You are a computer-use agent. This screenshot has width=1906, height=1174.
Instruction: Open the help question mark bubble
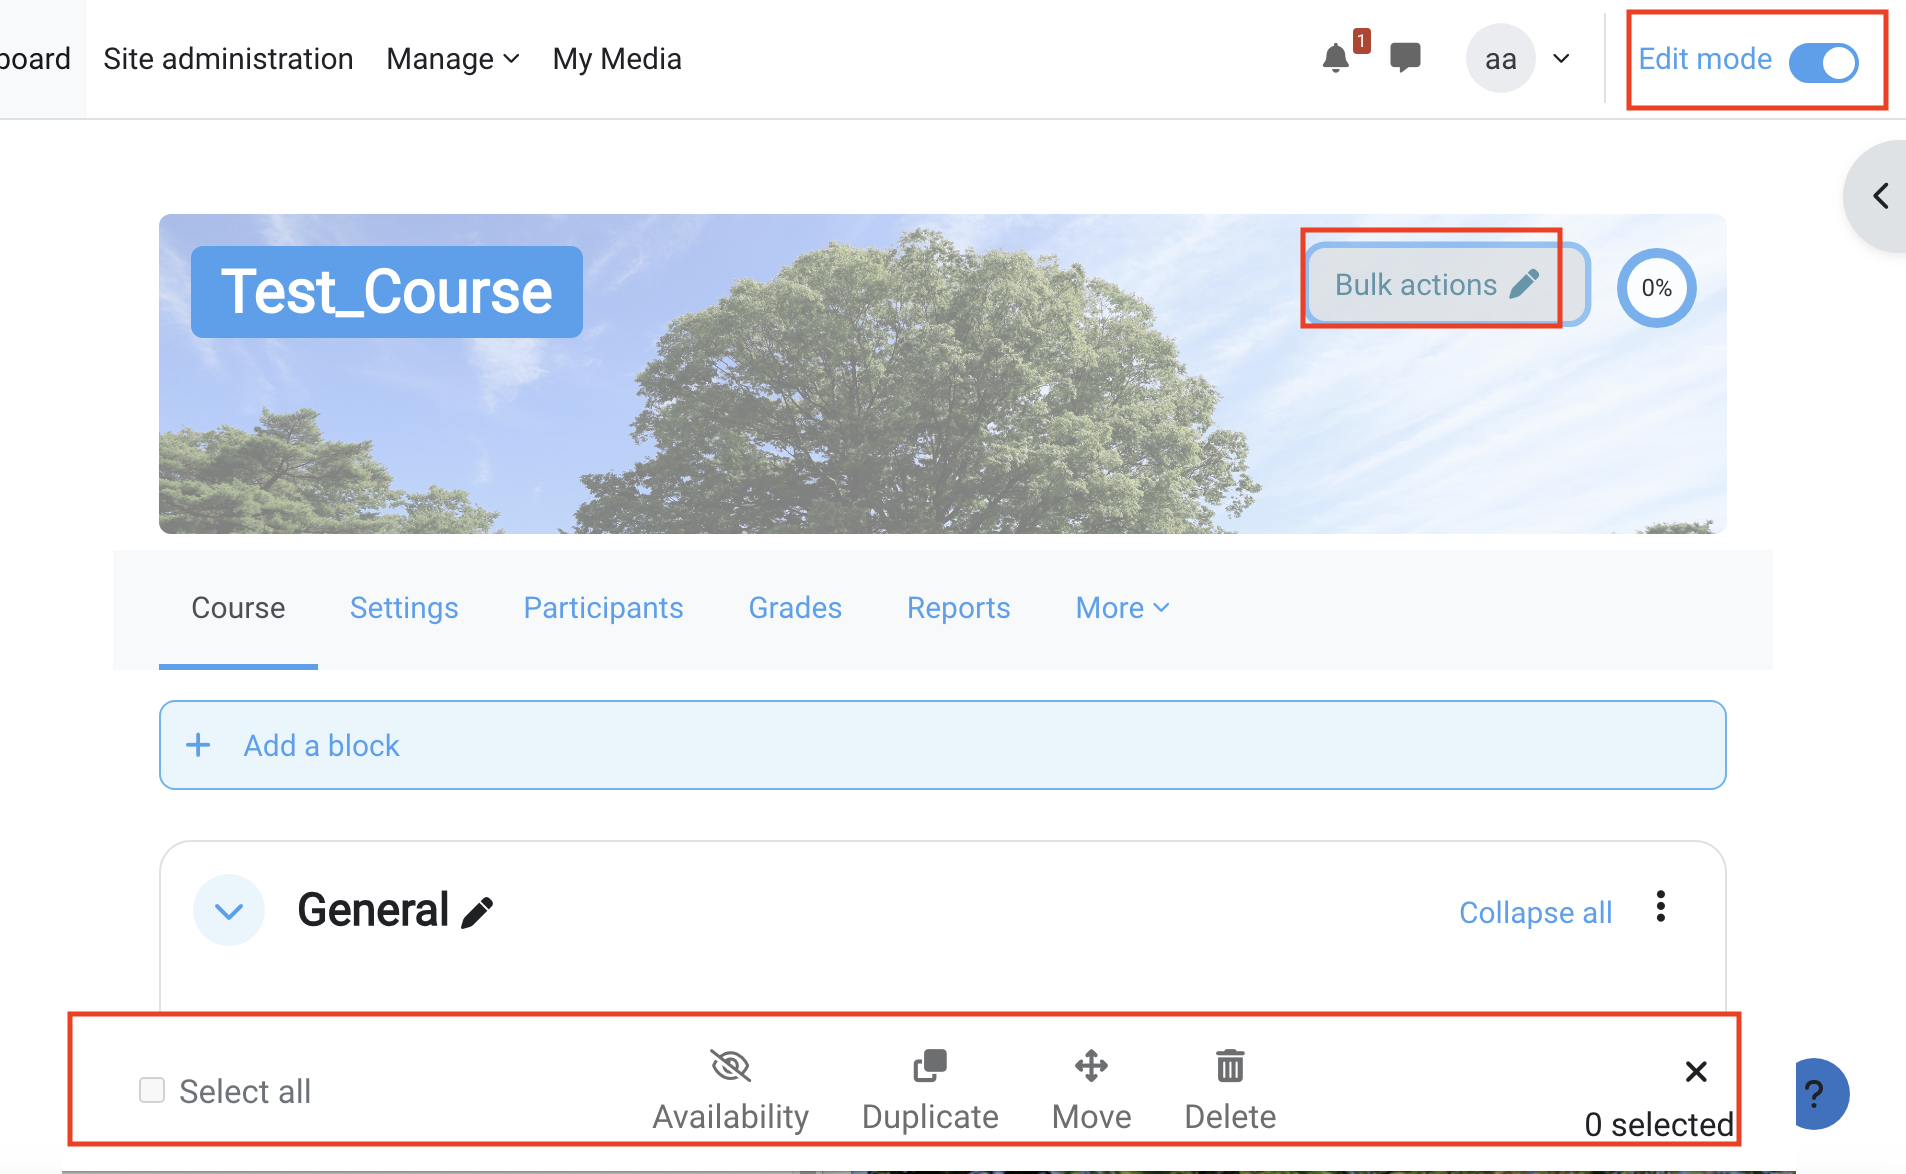pyautogui.click(x=1818, y=1094)
